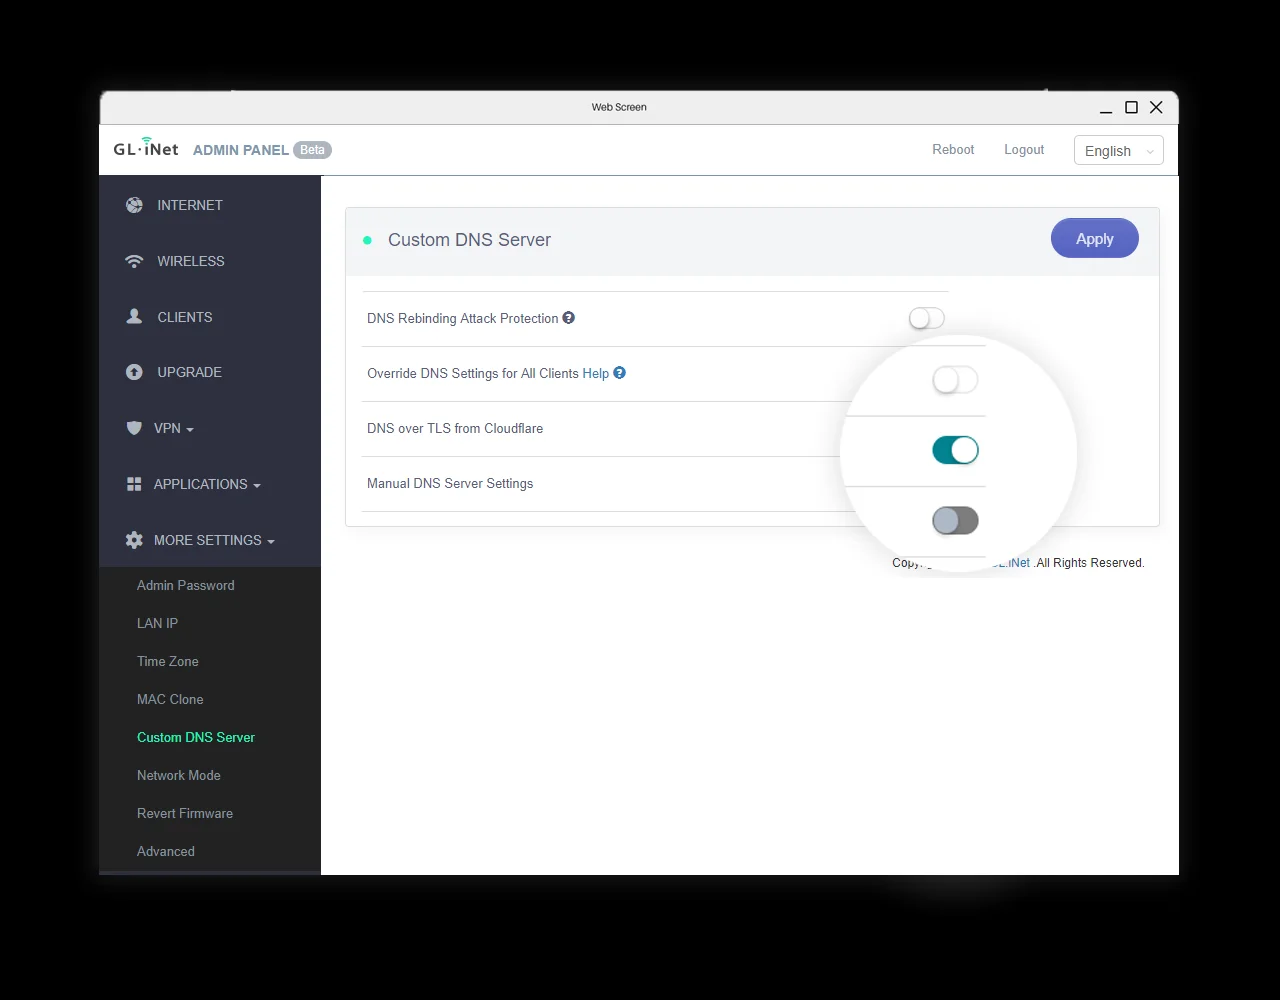This screenshot has width=1280, height=1000.
Task: Select Custom DNS Server in the sidebar
Action: click(196, 737)
